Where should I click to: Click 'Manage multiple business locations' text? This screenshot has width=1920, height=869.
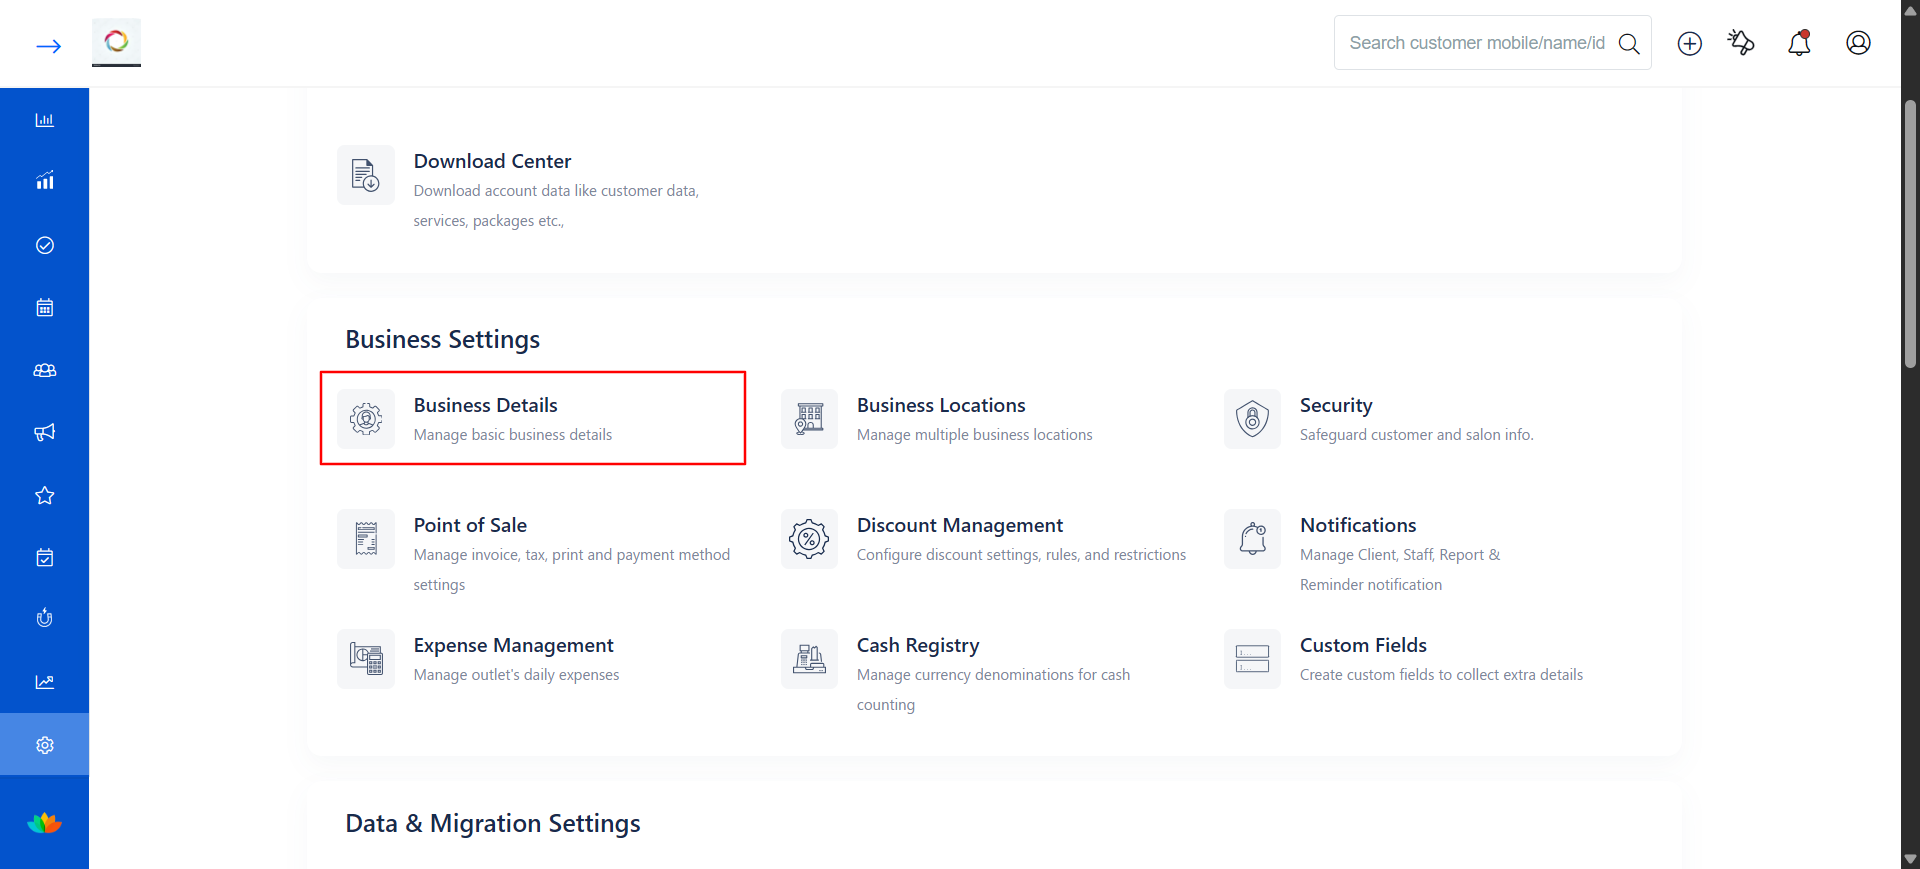[975, 435]
